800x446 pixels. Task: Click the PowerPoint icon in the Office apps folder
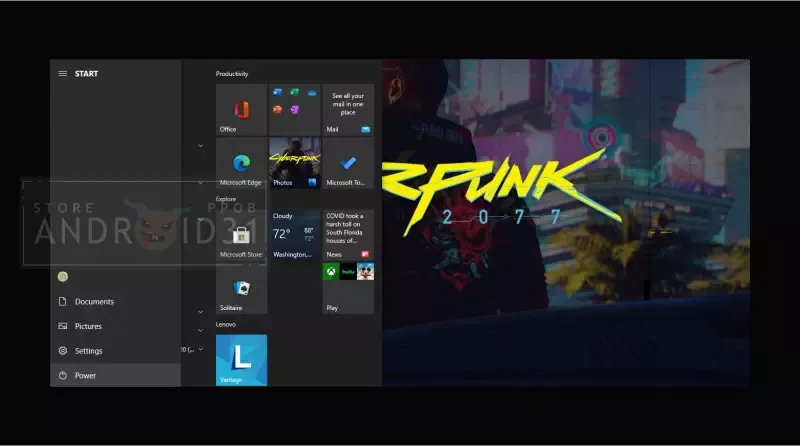(278, 109)
